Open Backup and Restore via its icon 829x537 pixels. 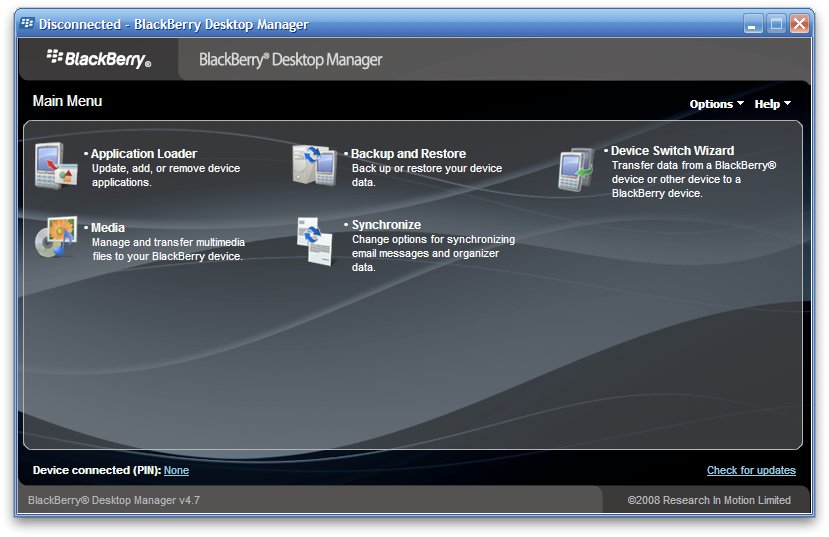(313, 165)
